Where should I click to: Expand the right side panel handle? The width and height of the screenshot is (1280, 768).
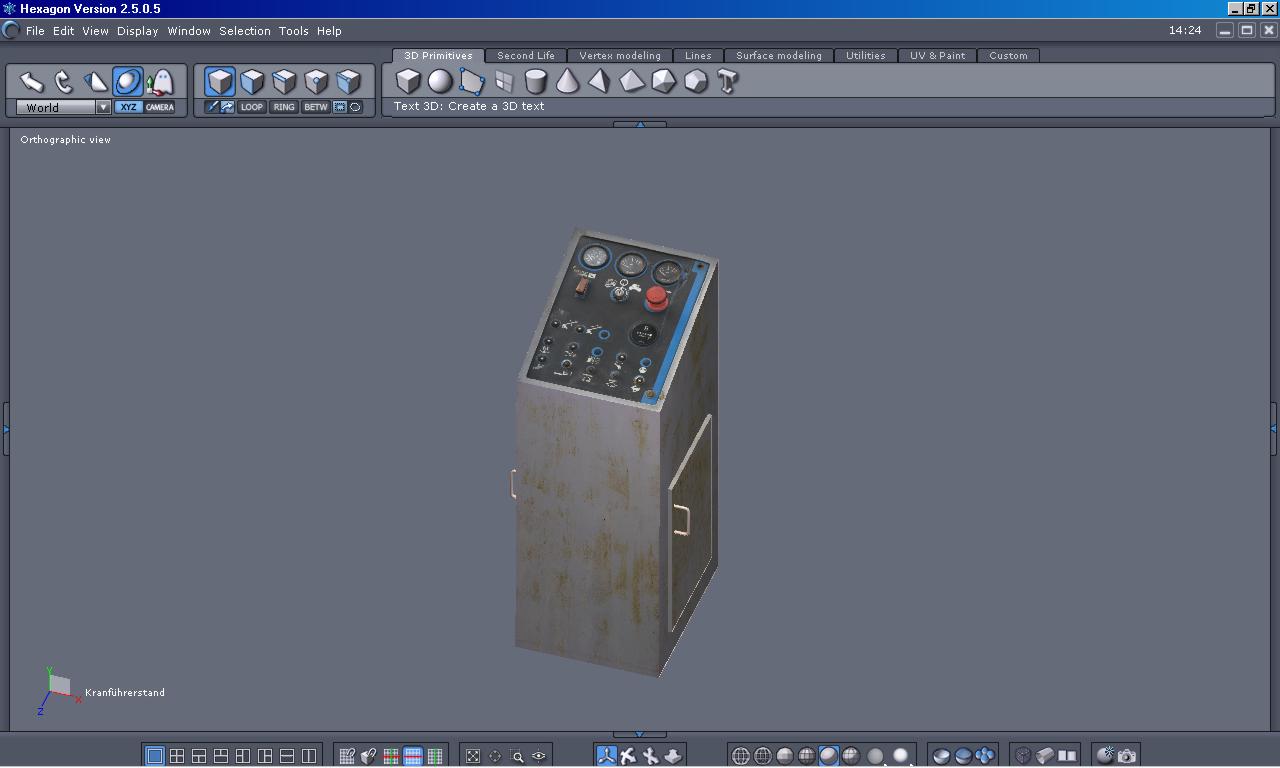[x=1273, y=429]
